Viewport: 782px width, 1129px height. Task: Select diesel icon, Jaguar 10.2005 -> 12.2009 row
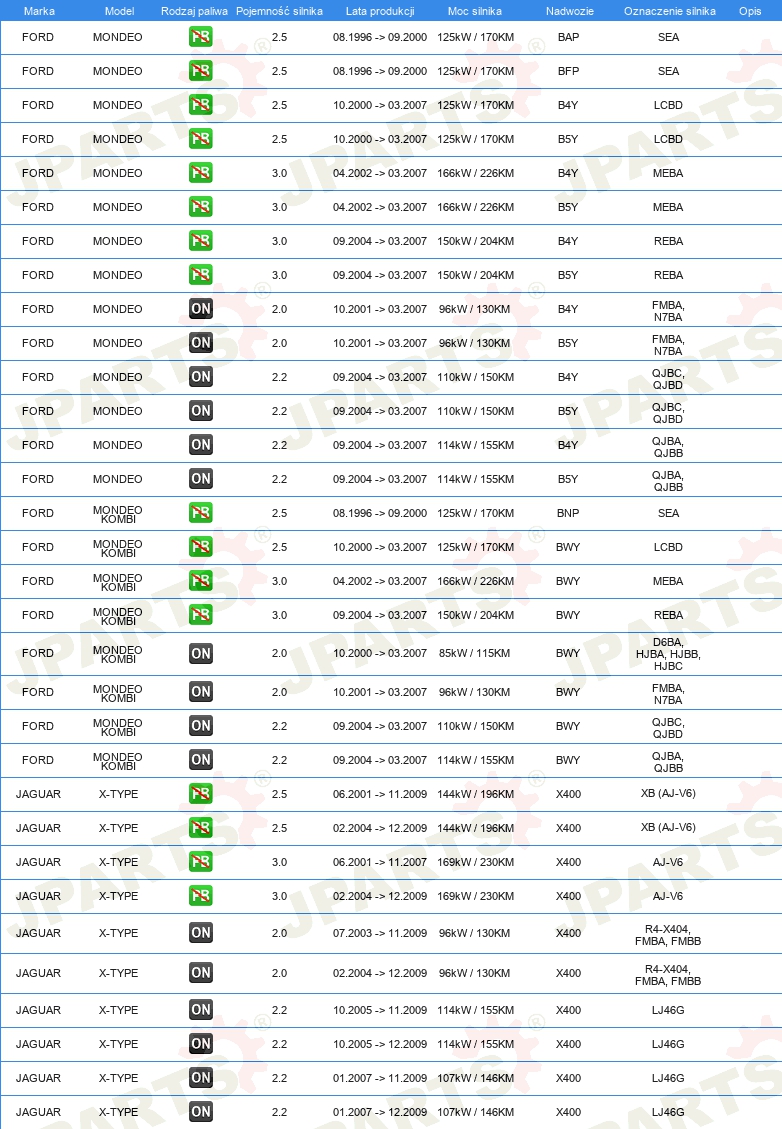[201, 1044]
